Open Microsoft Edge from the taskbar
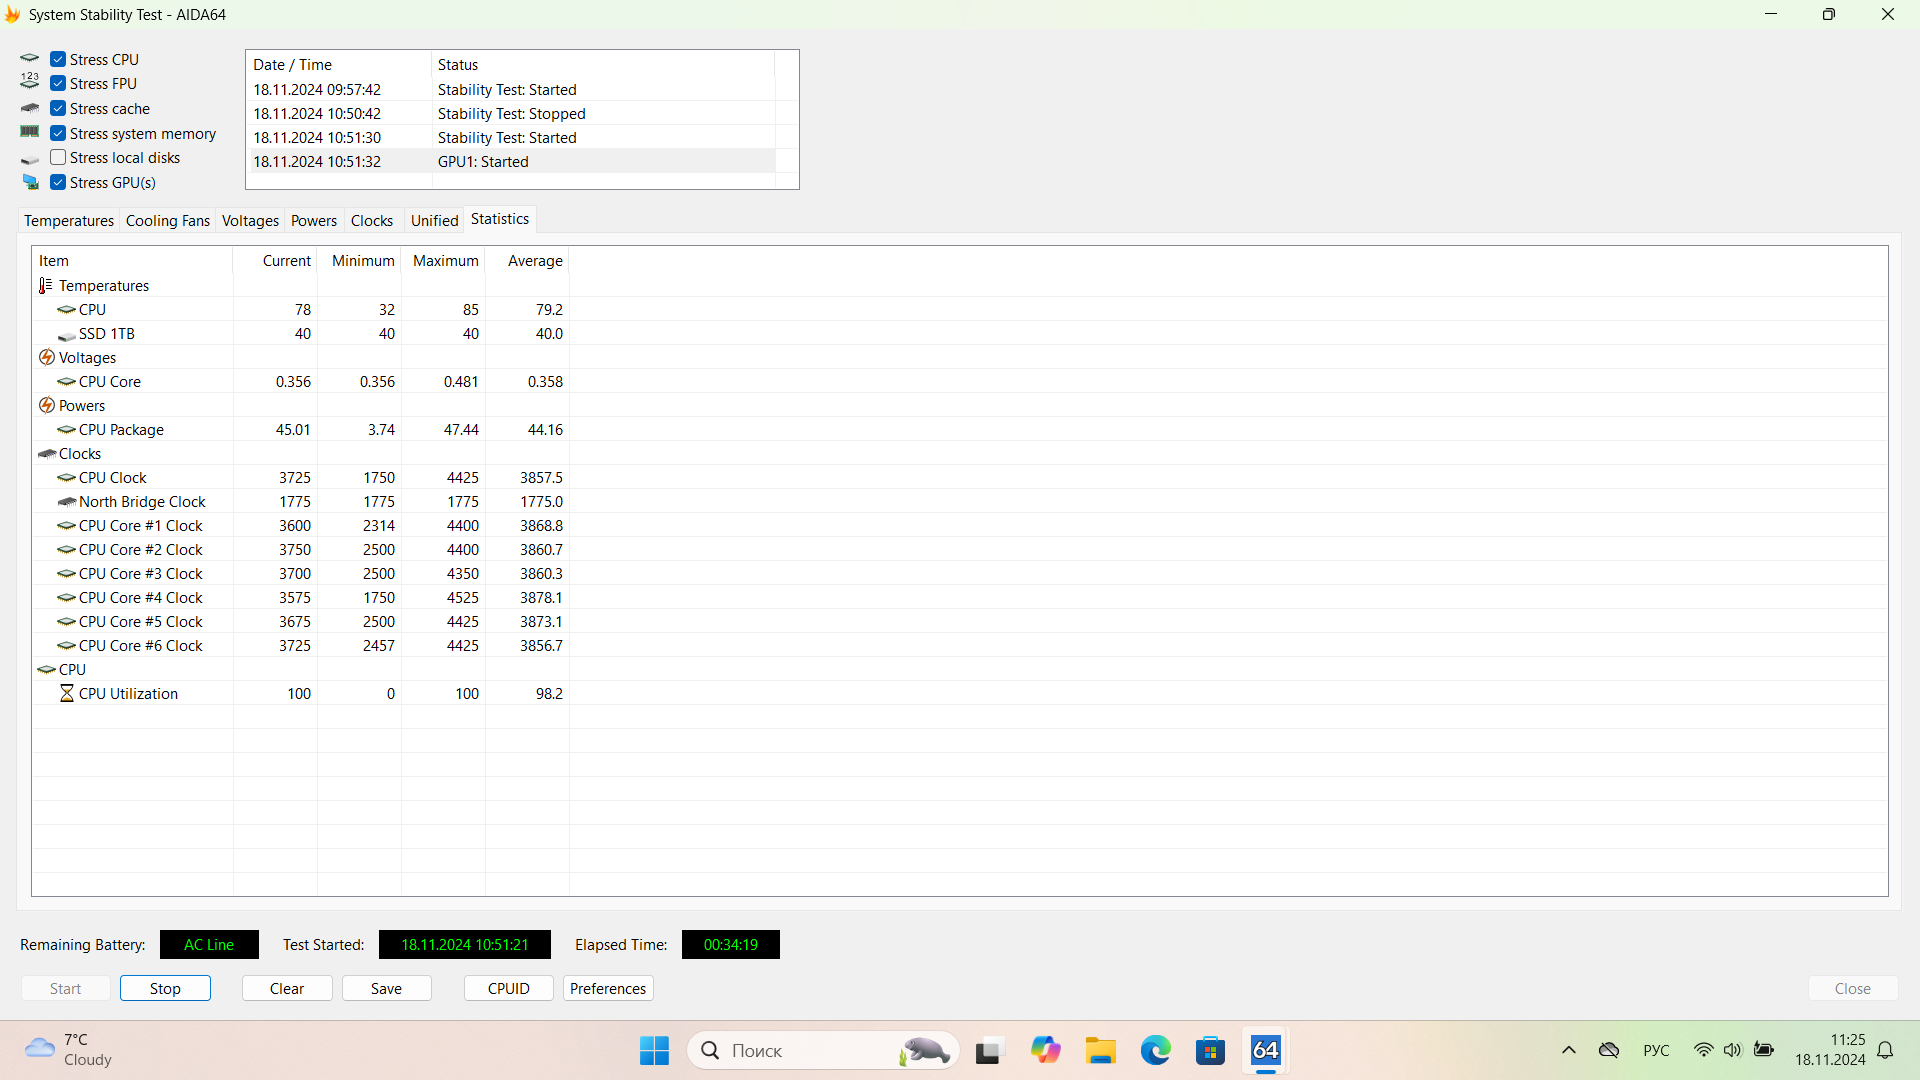This screenshot has height=1080, width=1920. point(1155,1051)
